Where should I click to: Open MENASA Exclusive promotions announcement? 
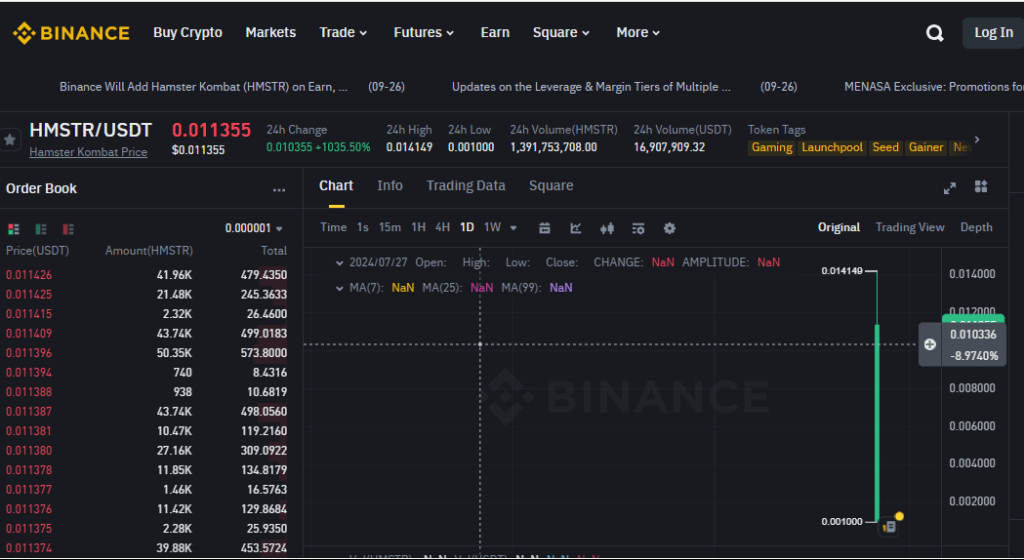pyautogui.click(x=933, y=87)
